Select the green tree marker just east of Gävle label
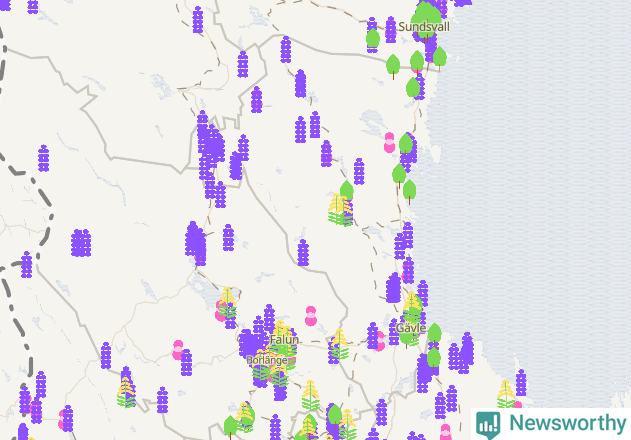Image resolution: width=631 pixels, height=440 pixels. pos(435,335)
